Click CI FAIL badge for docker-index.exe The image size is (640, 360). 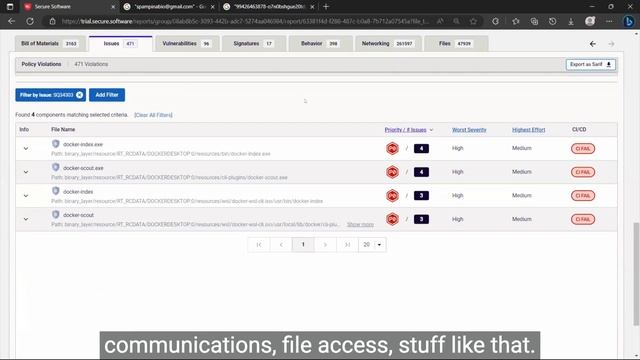pyautogui.click(x=583, y=149)
